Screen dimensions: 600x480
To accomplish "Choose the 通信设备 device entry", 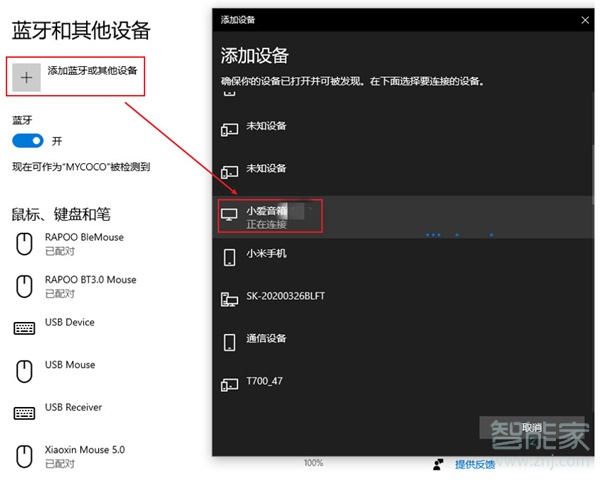I will click(x=266, y=339).
